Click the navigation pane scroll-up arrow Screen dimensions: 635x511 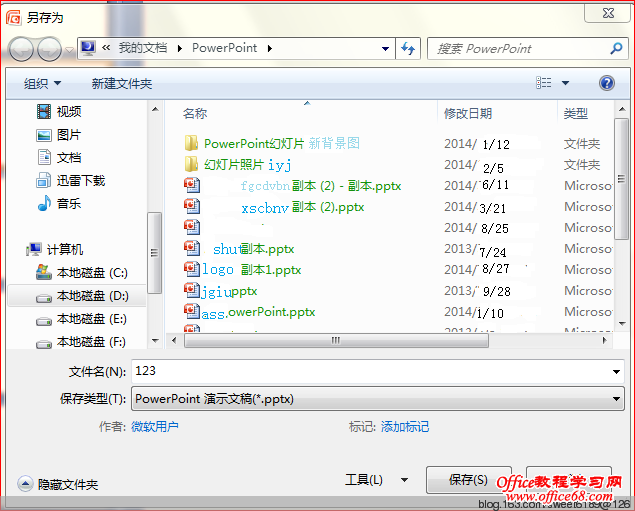(x=155, y=109)
